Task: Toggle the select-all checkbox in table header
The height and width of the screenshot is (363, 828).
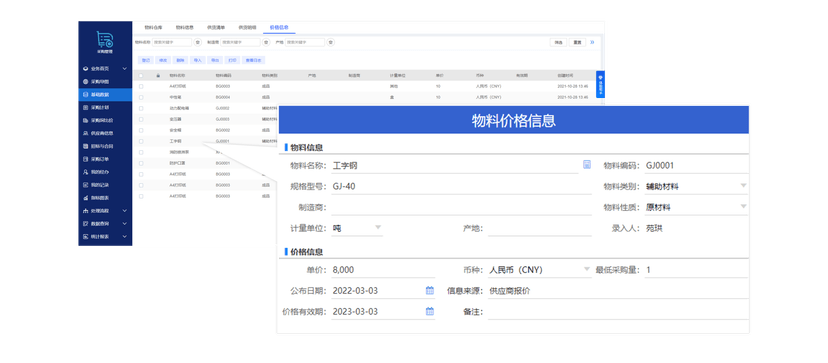Action: pos(140,76)
